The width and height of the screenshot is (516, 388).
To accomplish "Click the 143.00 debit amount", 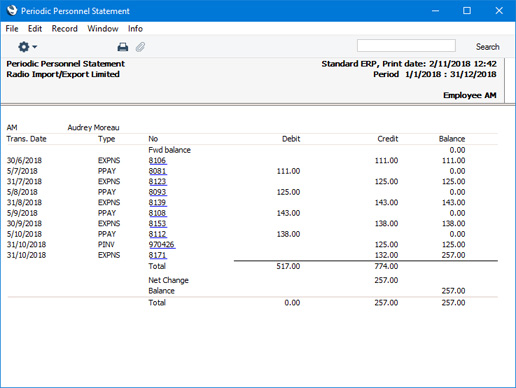I will click(288, 213).
